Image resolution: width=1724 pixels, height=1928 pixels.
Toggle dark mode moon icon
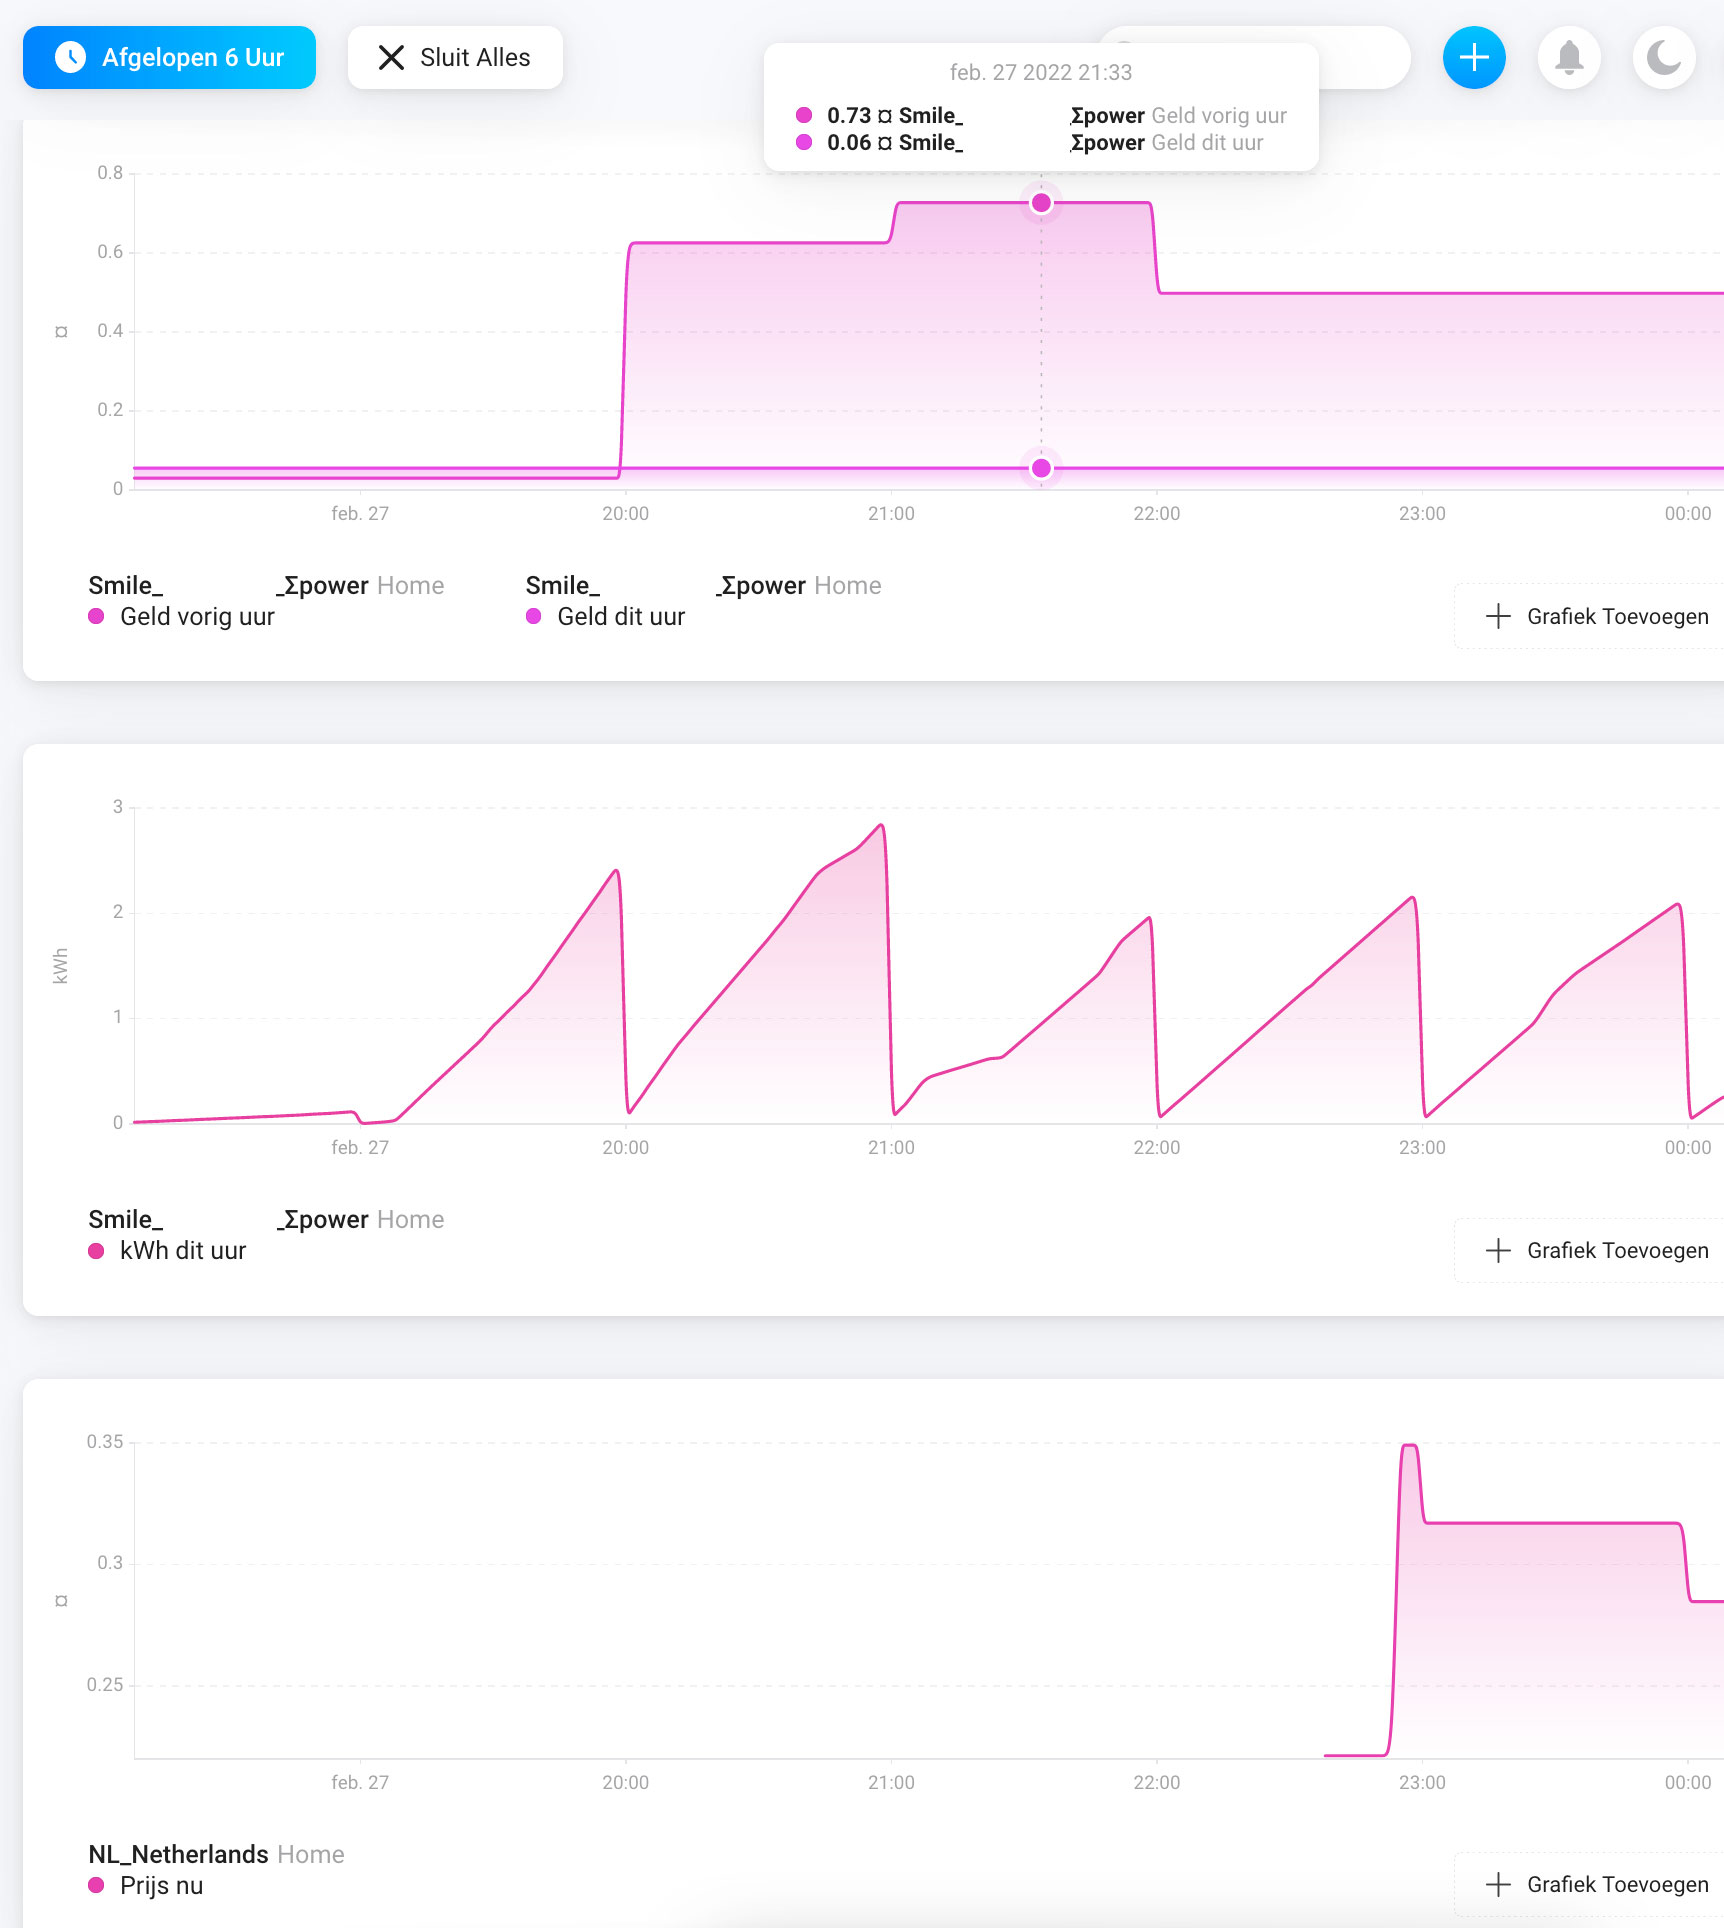click(x=1664, y=57)
